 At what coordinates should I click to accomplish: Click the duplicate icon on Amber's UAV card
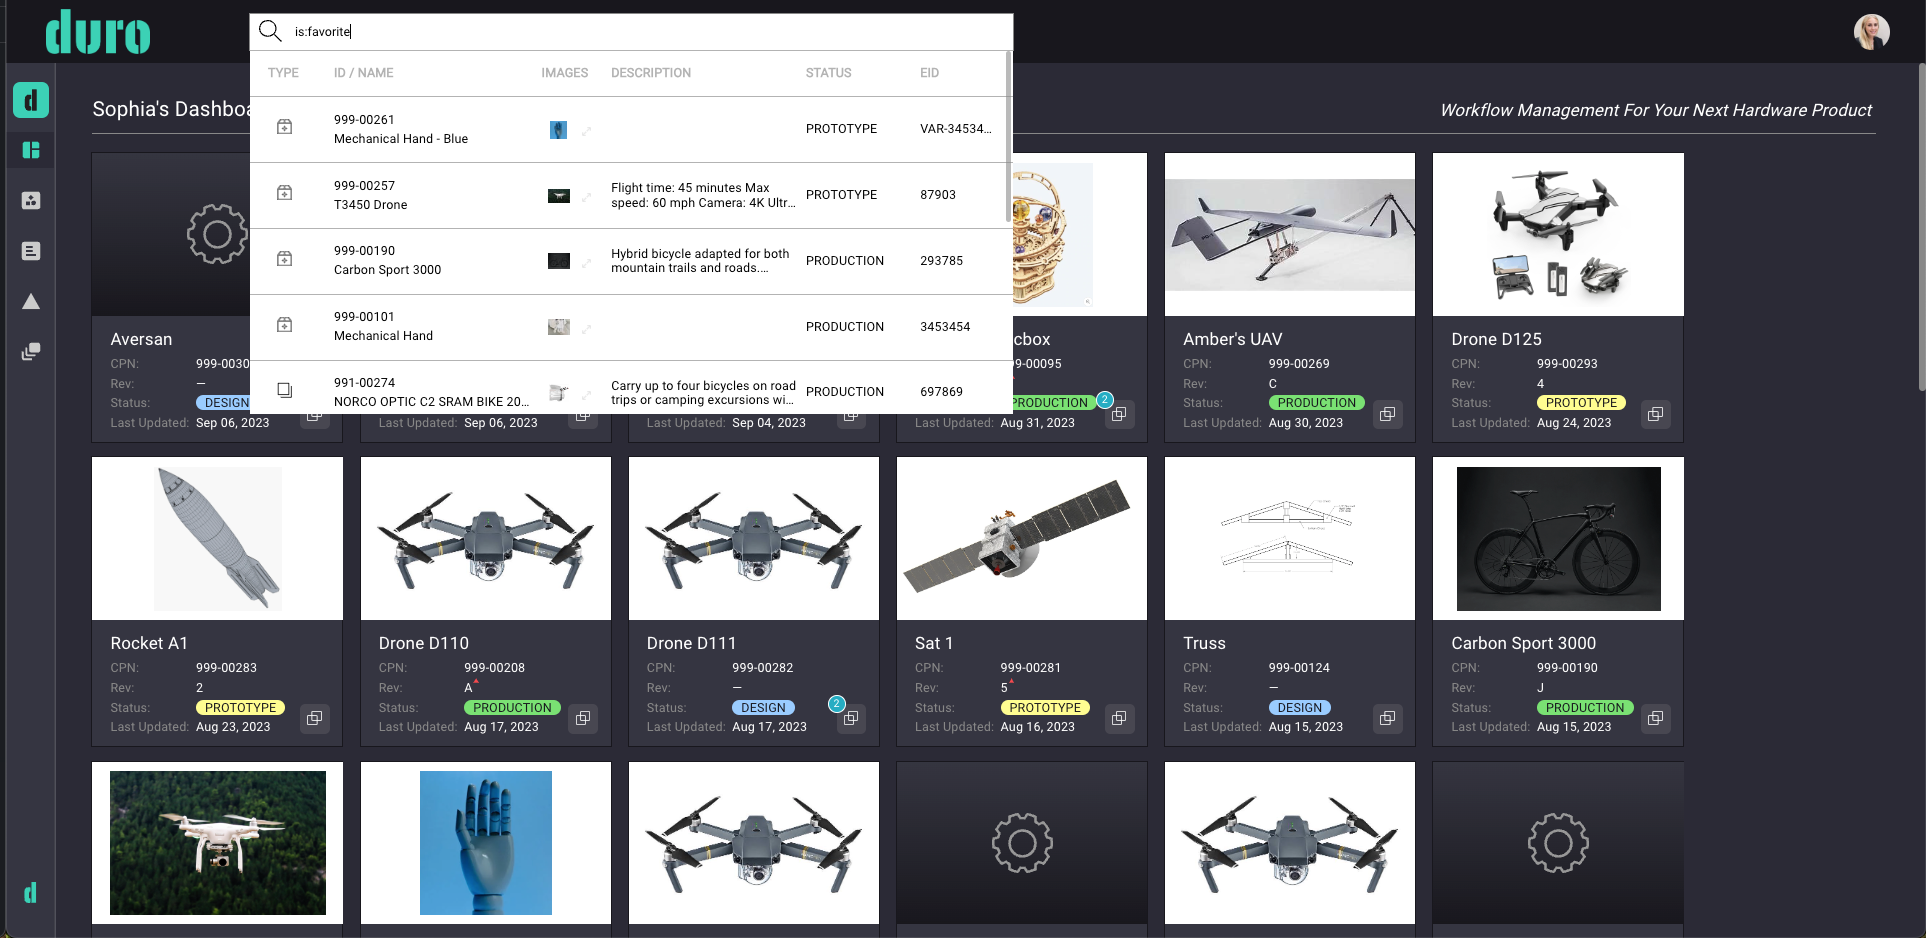point(1387,414)
